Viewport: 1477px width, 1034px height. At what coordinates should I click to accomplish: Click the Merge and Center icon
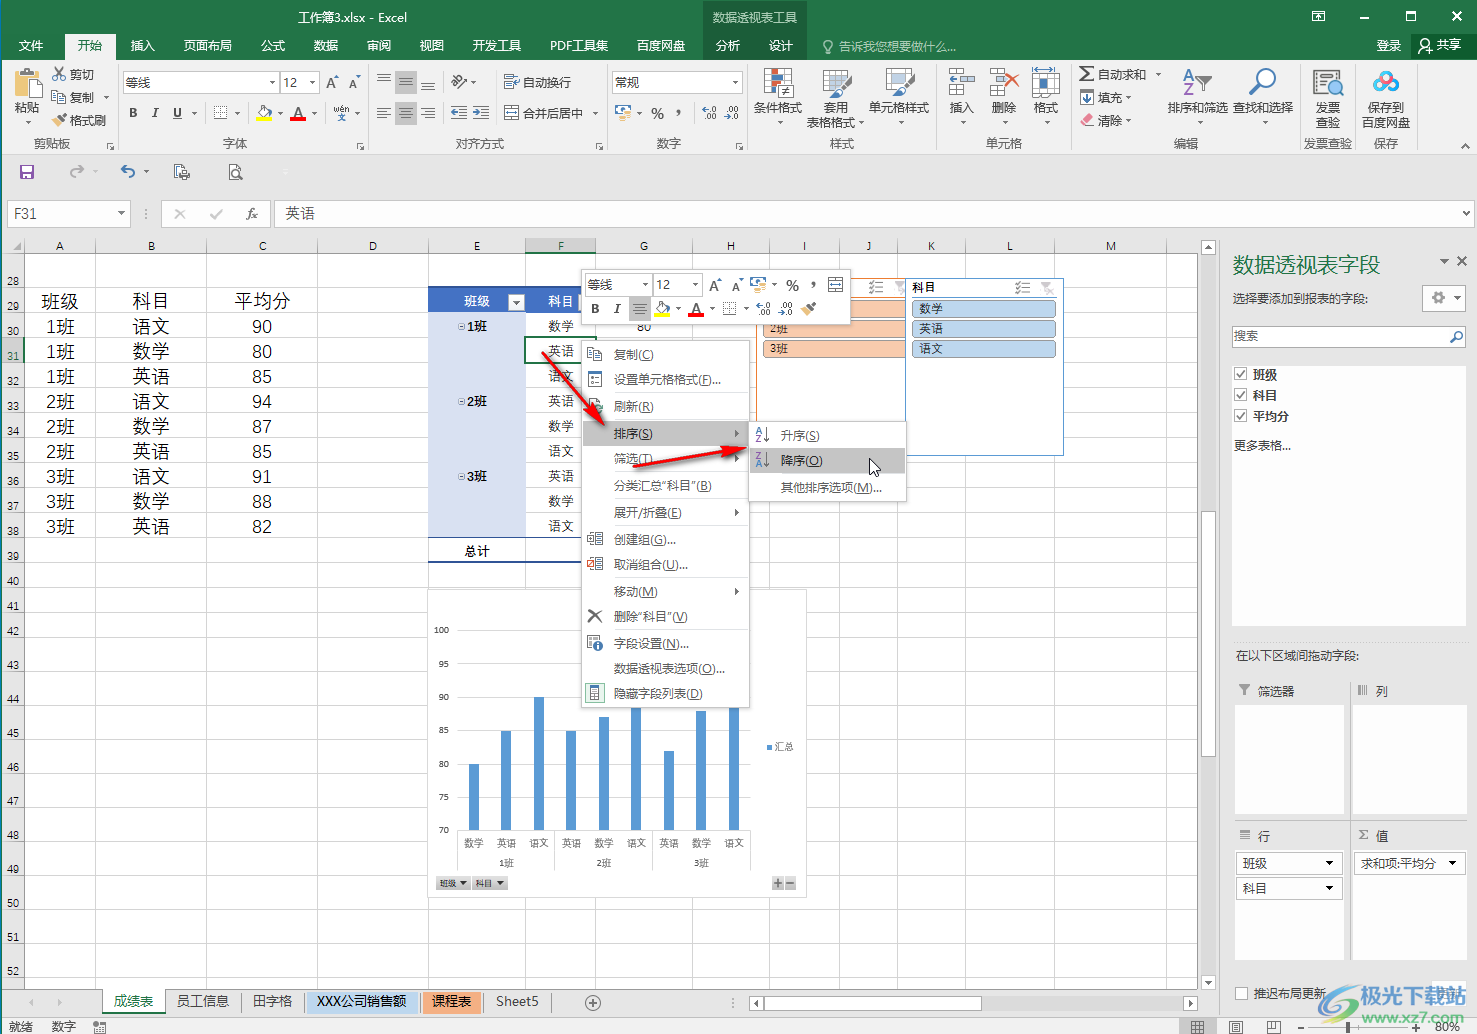pyautogui.click(x=512, y=113)
